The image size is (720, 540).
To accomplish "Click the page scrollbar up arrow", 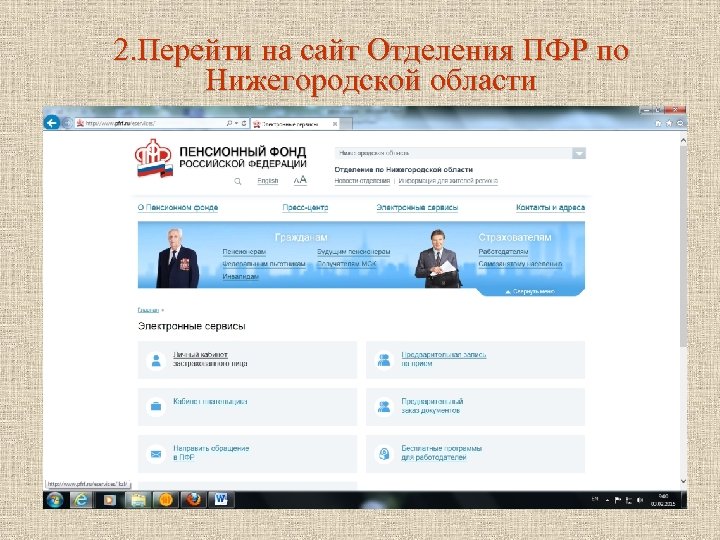I will [x=683, y=140].
